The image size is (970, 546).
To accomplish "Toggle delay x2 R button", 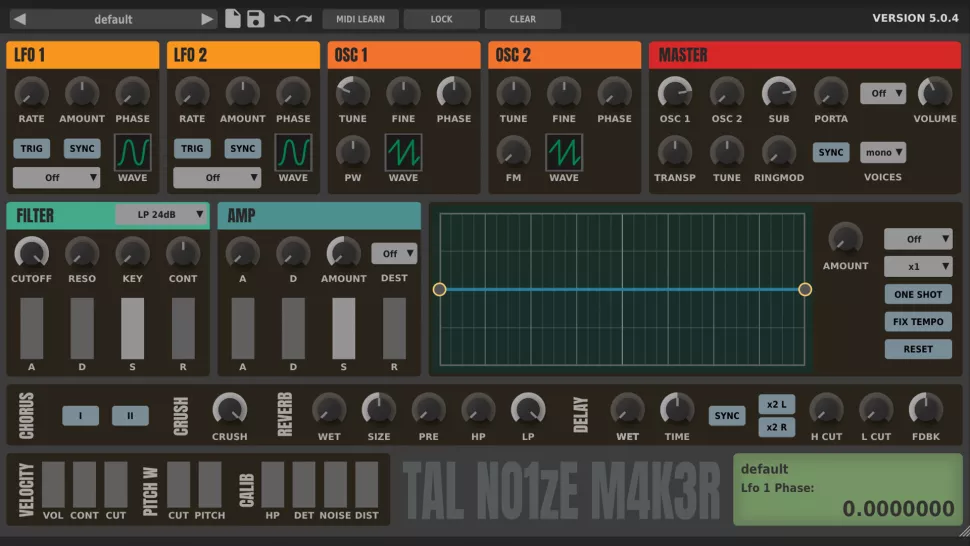I will click(x=776, y=427).
